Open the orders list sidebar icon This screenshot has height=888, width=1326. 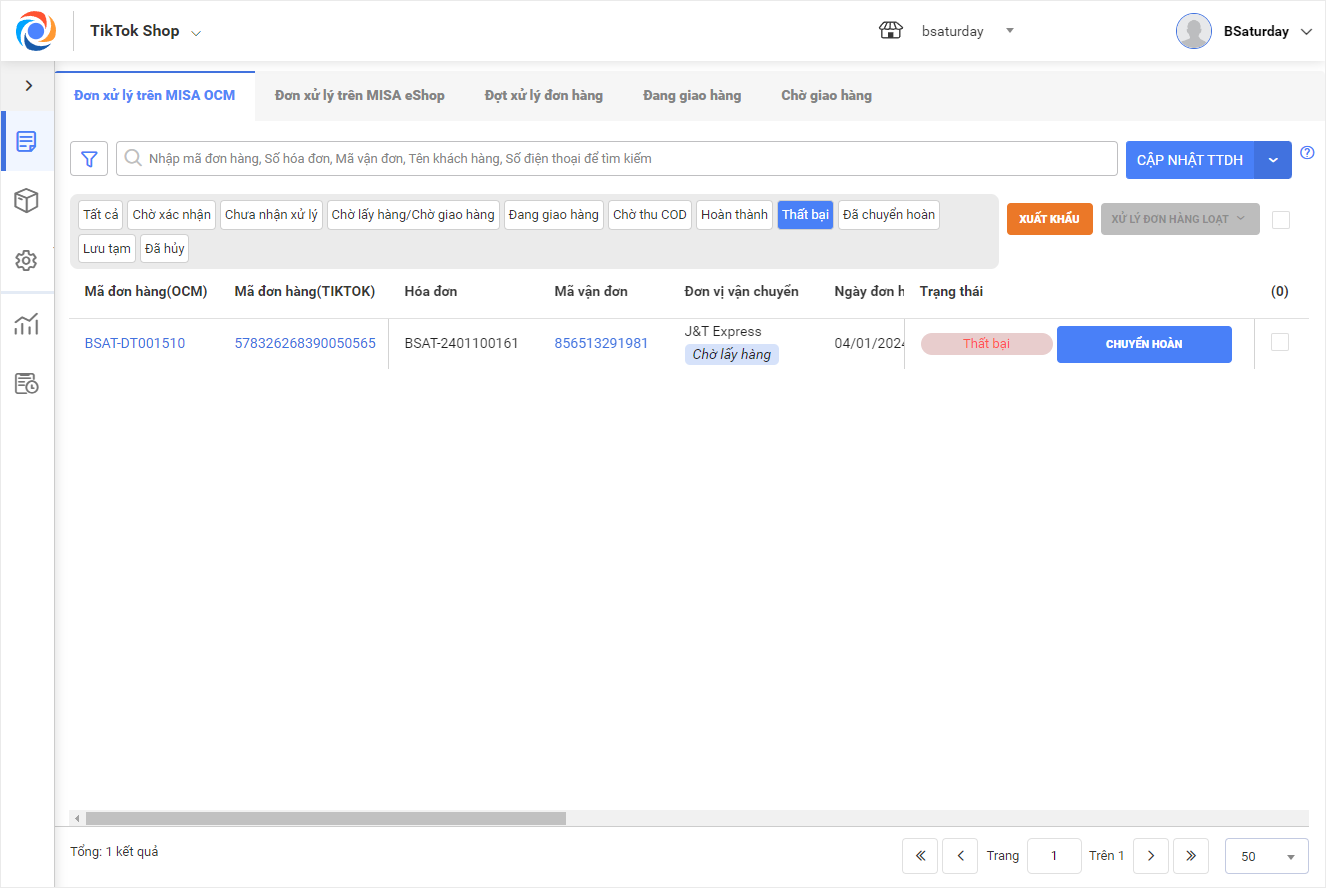tap(27, 142)
